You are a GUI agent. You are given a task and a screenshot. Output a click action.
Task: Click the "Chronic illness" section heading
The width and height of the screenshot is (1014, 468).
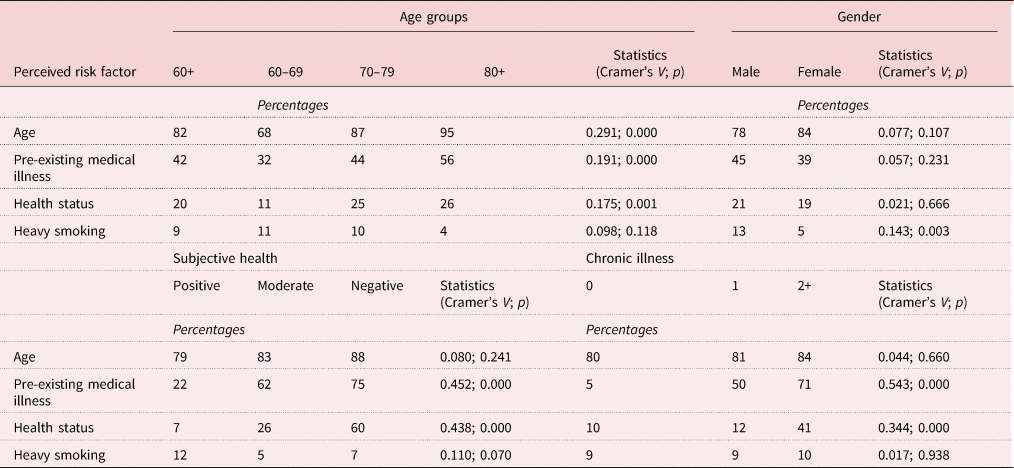(629, 258)
